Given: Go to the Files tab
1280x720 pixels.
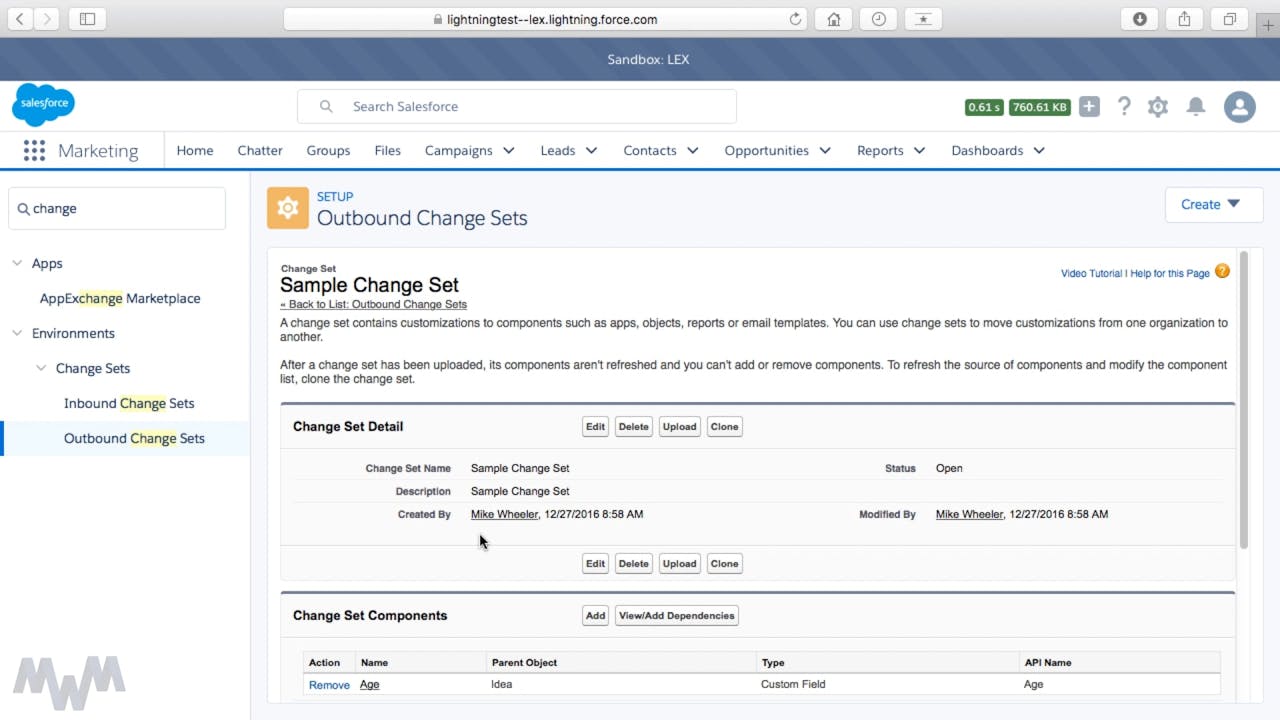Looking at the screenshot, I should 387,150.
